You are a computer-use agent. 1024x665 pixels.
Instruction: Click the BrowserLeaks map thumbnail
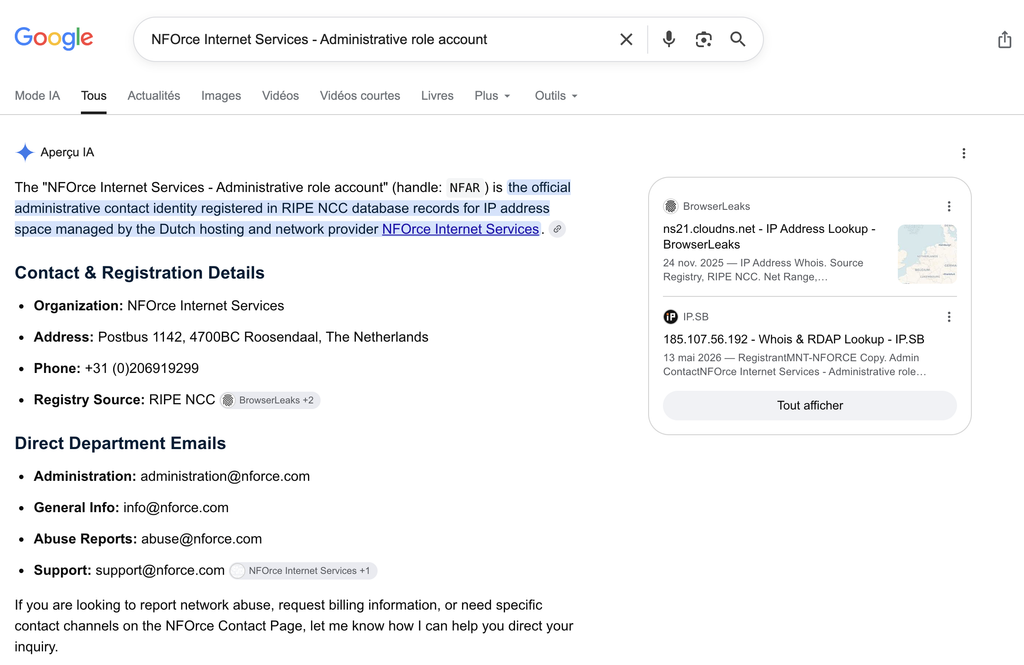tap(927, 253)
